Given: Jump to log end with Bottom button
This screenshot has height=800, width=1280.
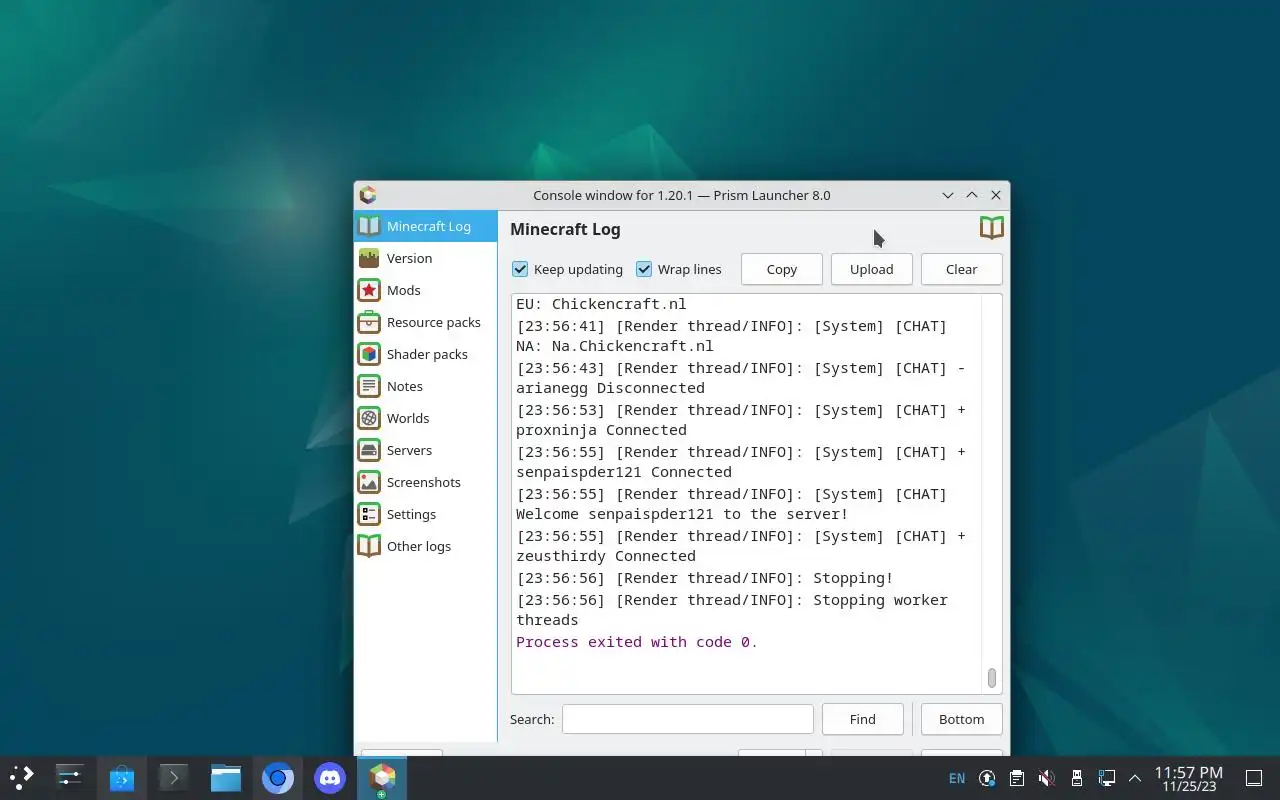Looking at the screenshot, I should point(961,719).
